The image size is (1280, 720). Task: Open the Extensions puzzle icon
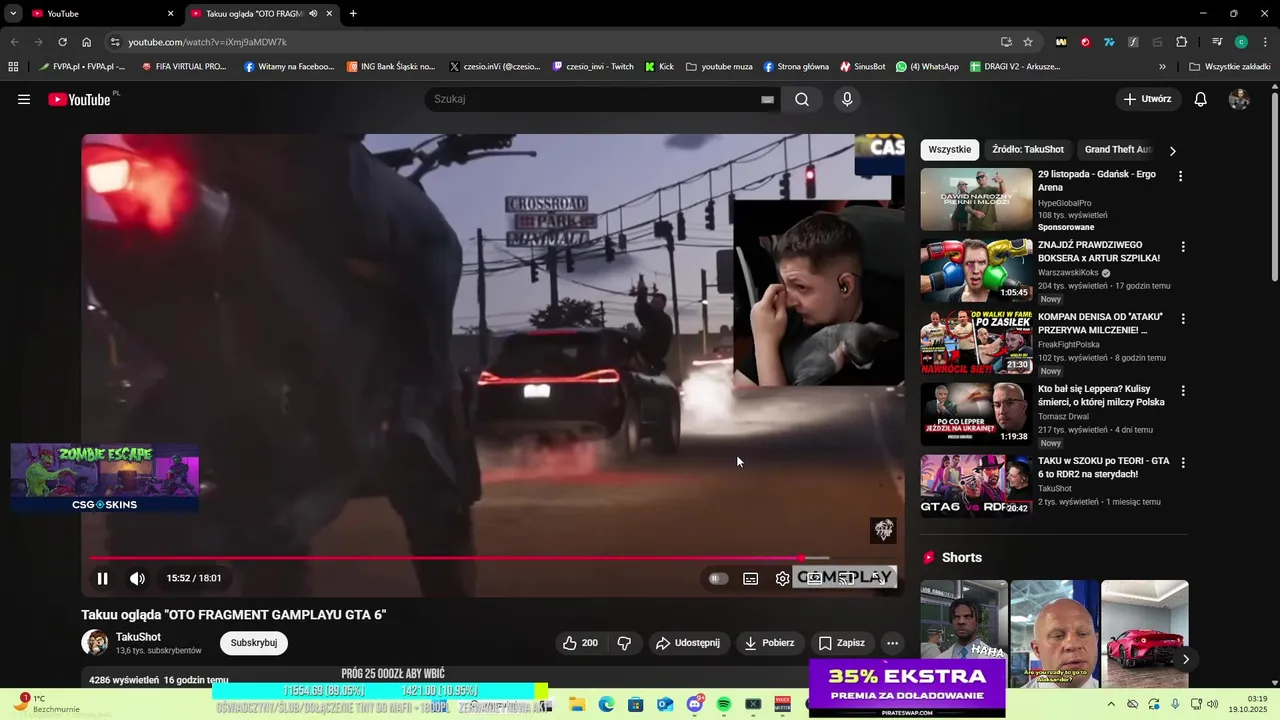[1181, 42]
